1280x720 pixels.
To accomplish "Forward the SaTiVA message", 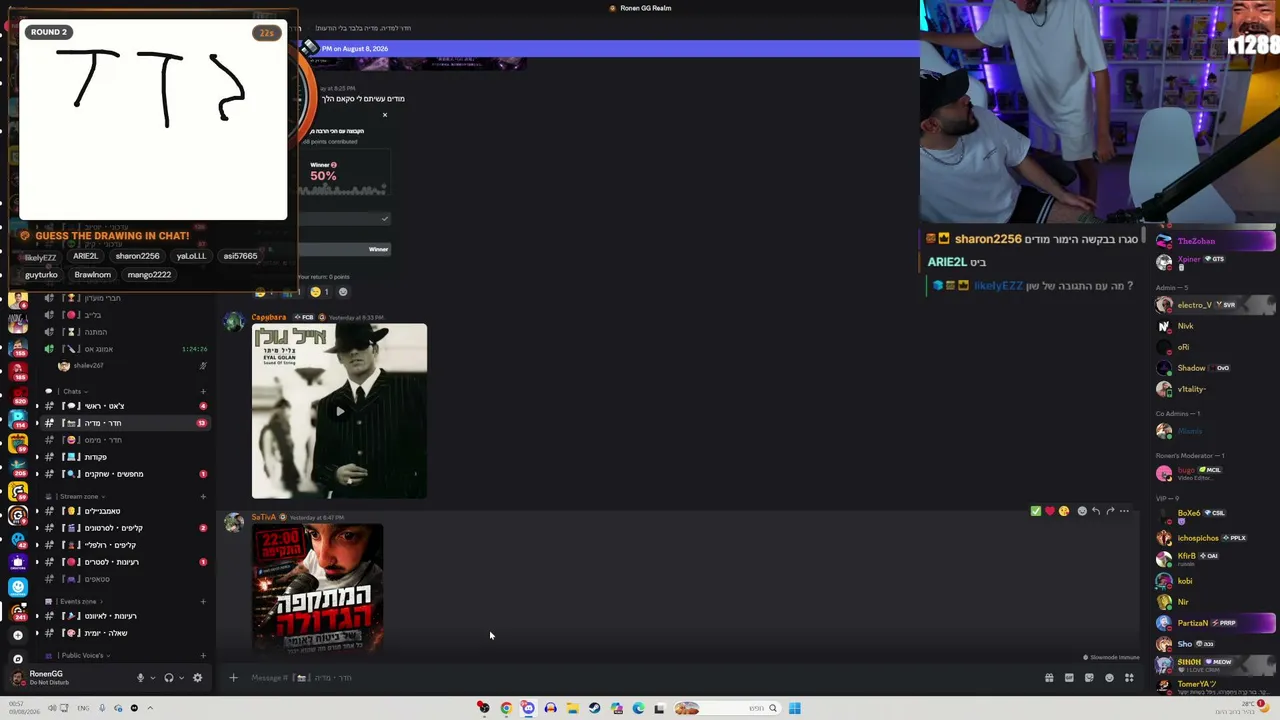I will pos(1110,511).
